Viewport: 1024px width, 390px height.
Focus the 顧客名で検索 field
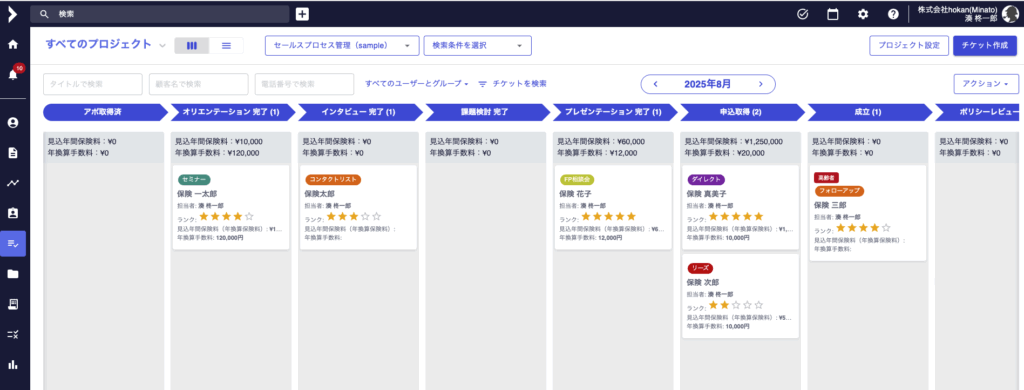point(199,84)
